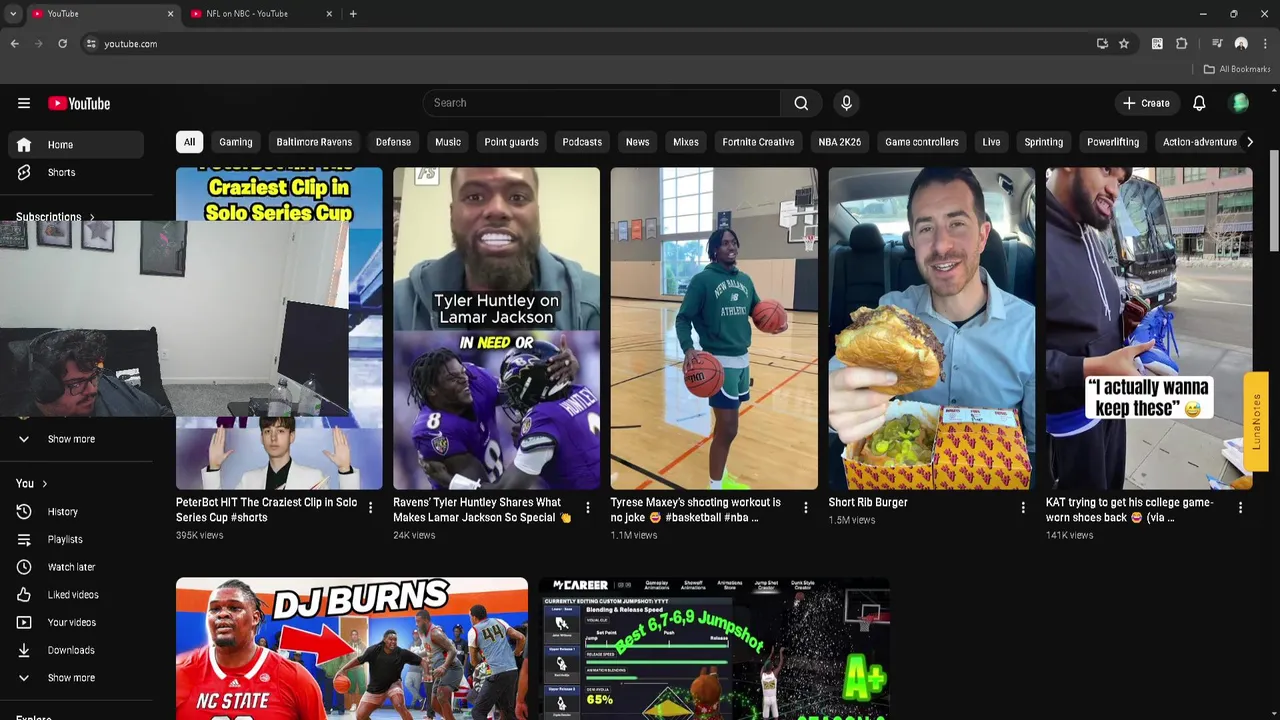
Task: Select the NBA 2K26 chip
Action: click(840, 142)
